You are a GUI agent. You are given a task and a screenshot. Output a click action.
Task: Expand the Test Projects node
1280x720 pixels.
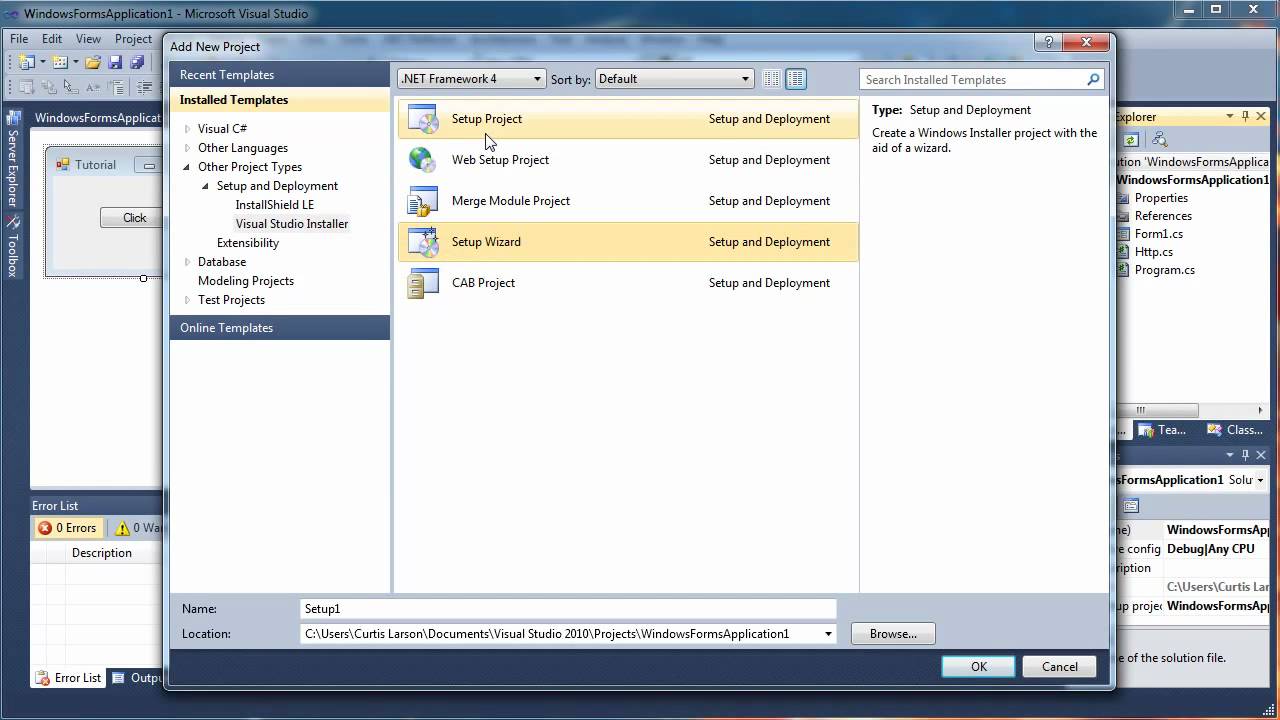pos(187,300)
